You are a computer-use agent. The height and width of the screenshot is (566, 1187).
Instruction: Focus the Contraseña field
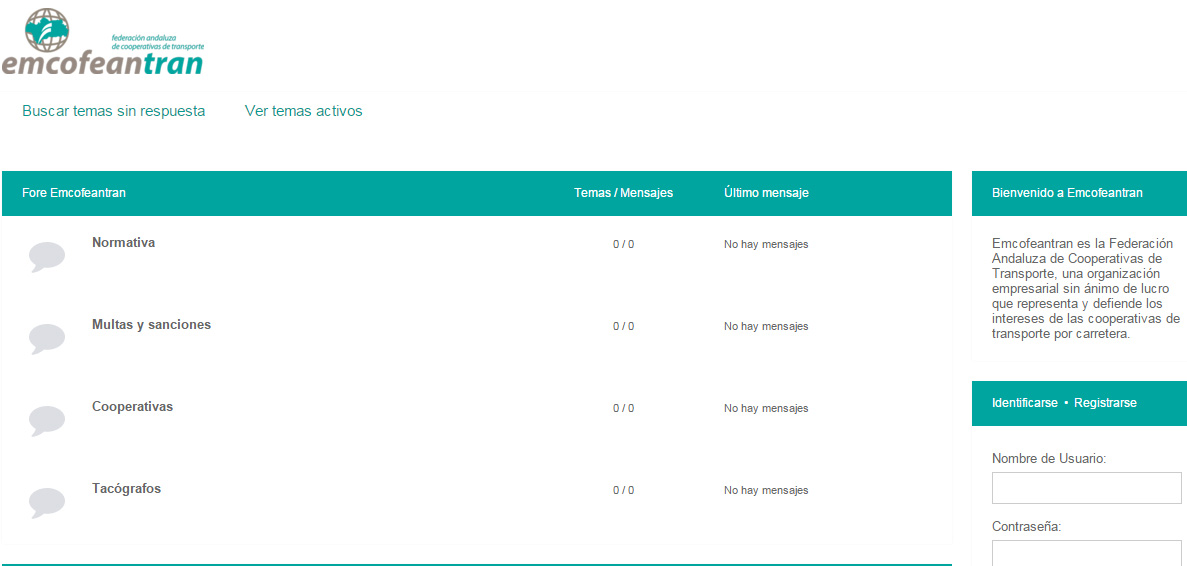pos(1086,553)
